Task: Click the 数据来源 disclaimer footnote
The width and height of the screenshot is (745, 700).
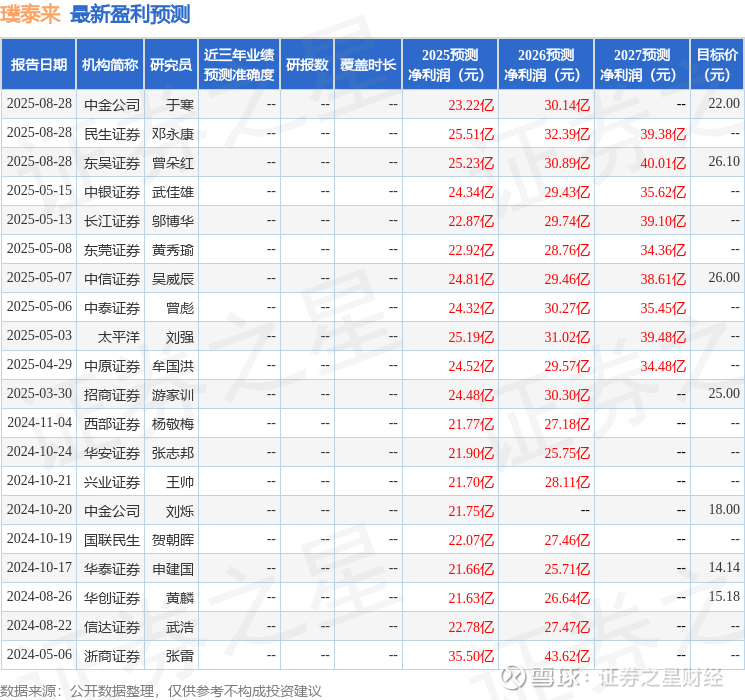Action: pyautogui.click(x=161, y=690)
